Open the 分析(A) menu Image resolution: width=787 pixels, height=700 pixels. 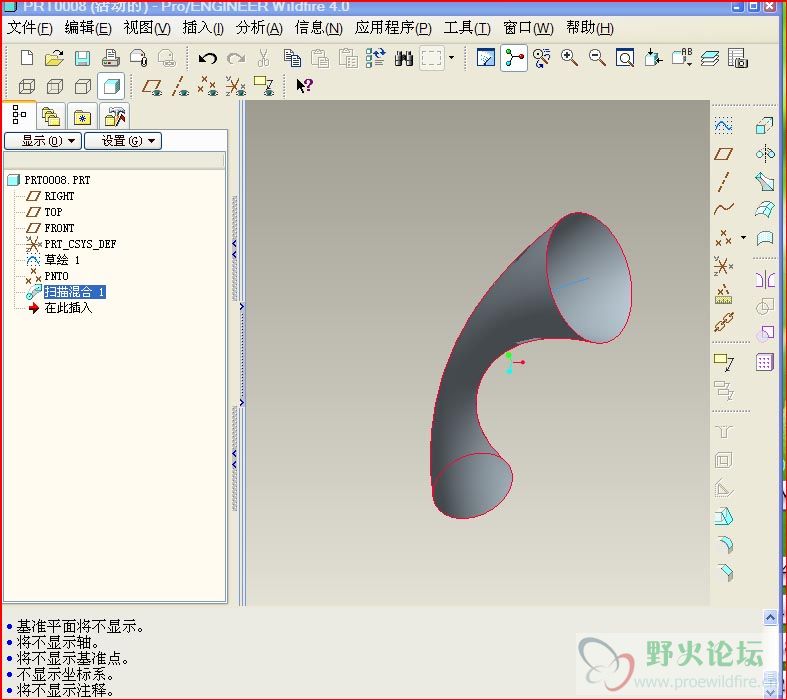coord(259,28)
